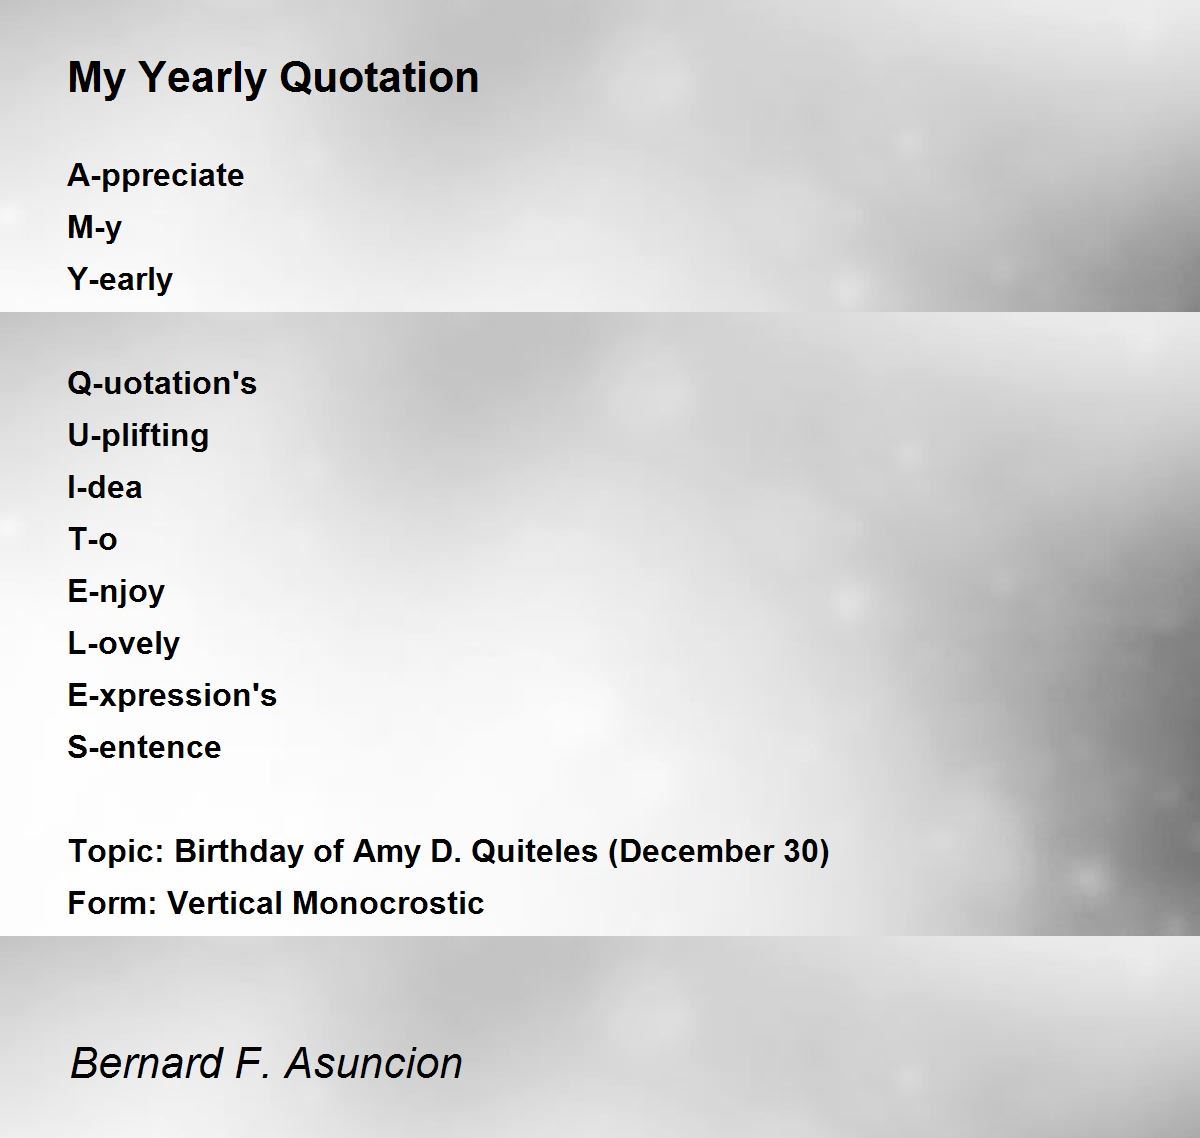This screenshot has width=1200, height=1138.
Task: Click the Topic line about Amy's birthday
Action: pyautogui.click(x=449, y=852)
